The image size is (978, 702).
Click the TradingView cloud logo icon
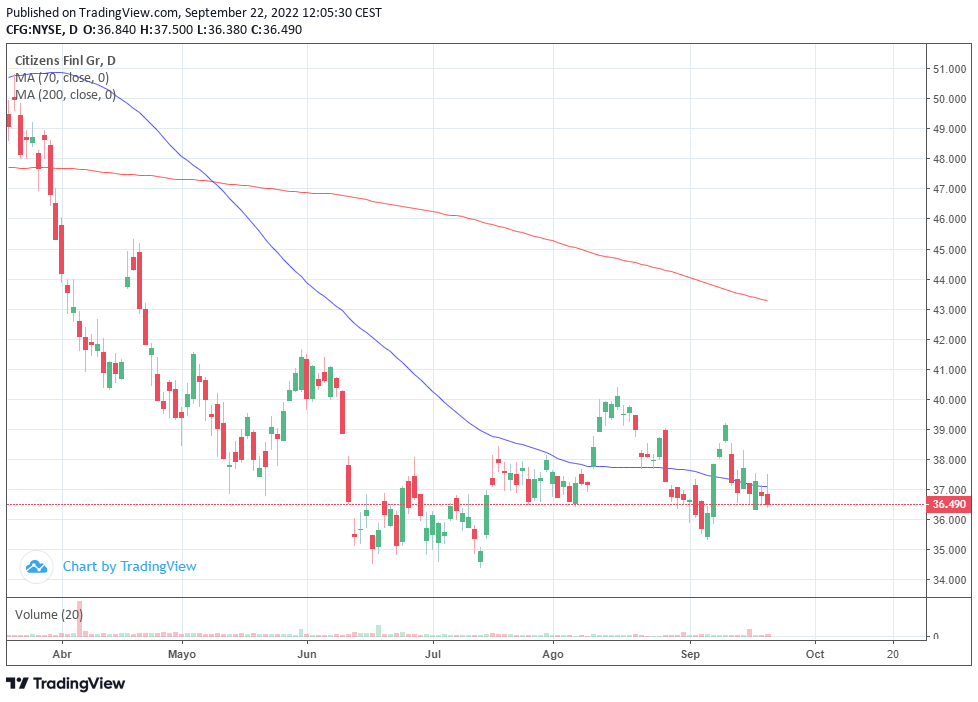[36, 567]
